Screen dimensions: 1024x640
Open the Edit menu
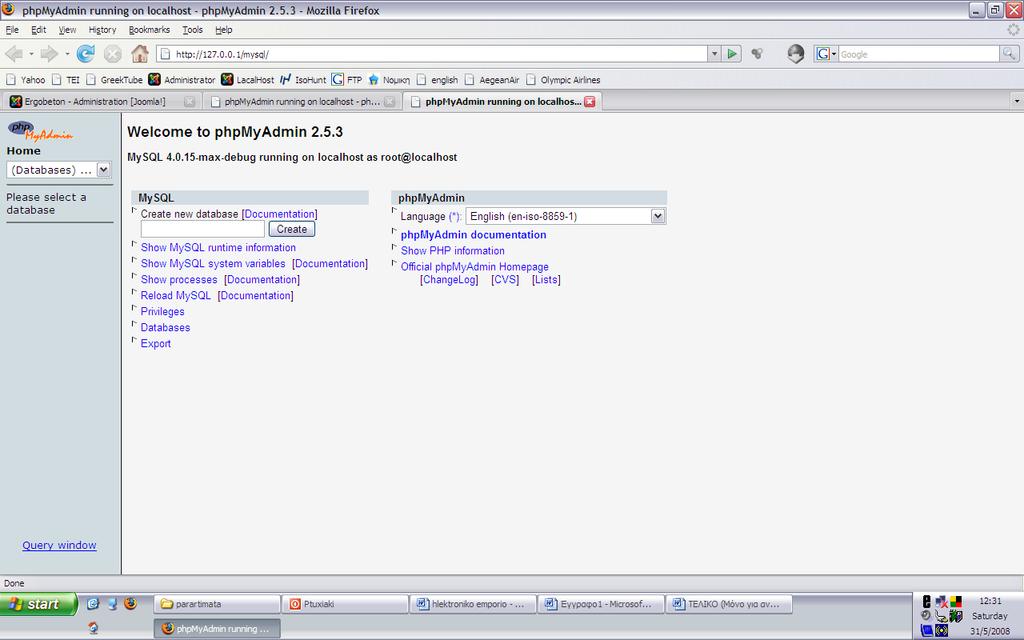(x=39, y=29)
